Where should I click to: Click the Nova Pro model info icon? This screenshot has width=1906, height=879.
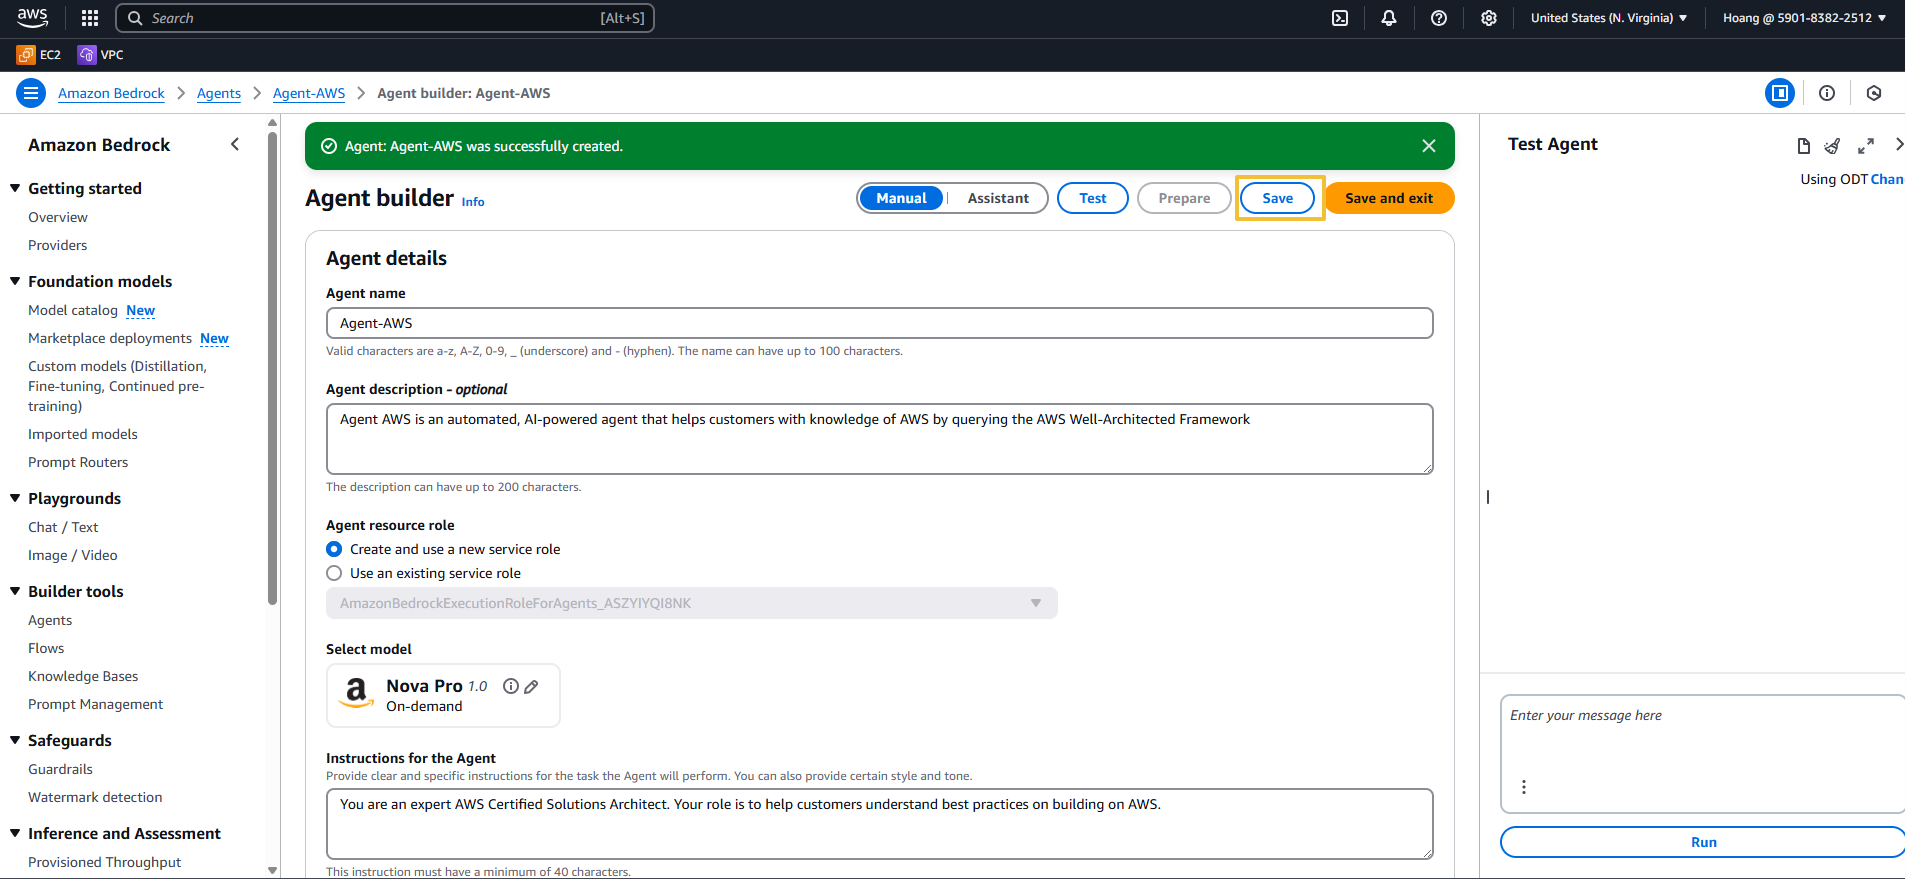click(x=511, y=686)
